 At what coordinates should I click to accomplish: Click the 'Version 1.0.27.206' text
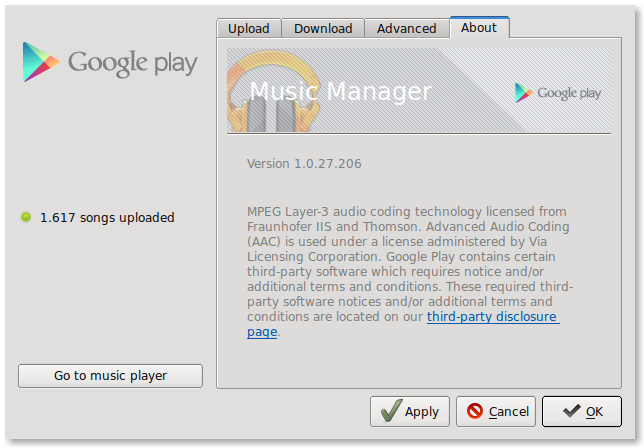[x=304, y=164]
